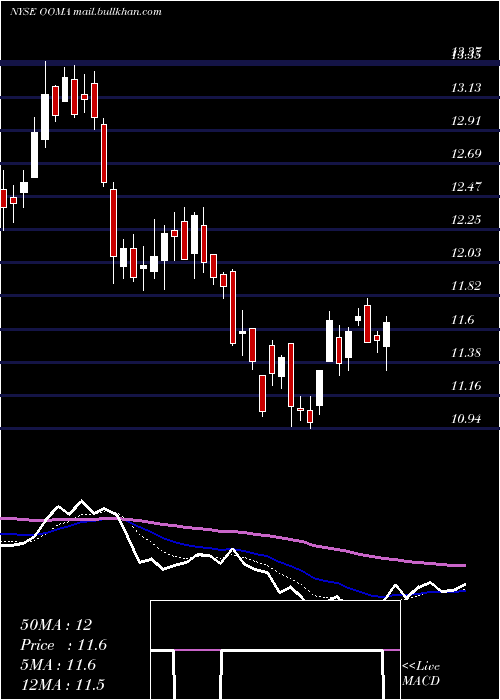Select the 12.25 price axis label
Screen dimensions: 500x700
[x=466, y=220]
